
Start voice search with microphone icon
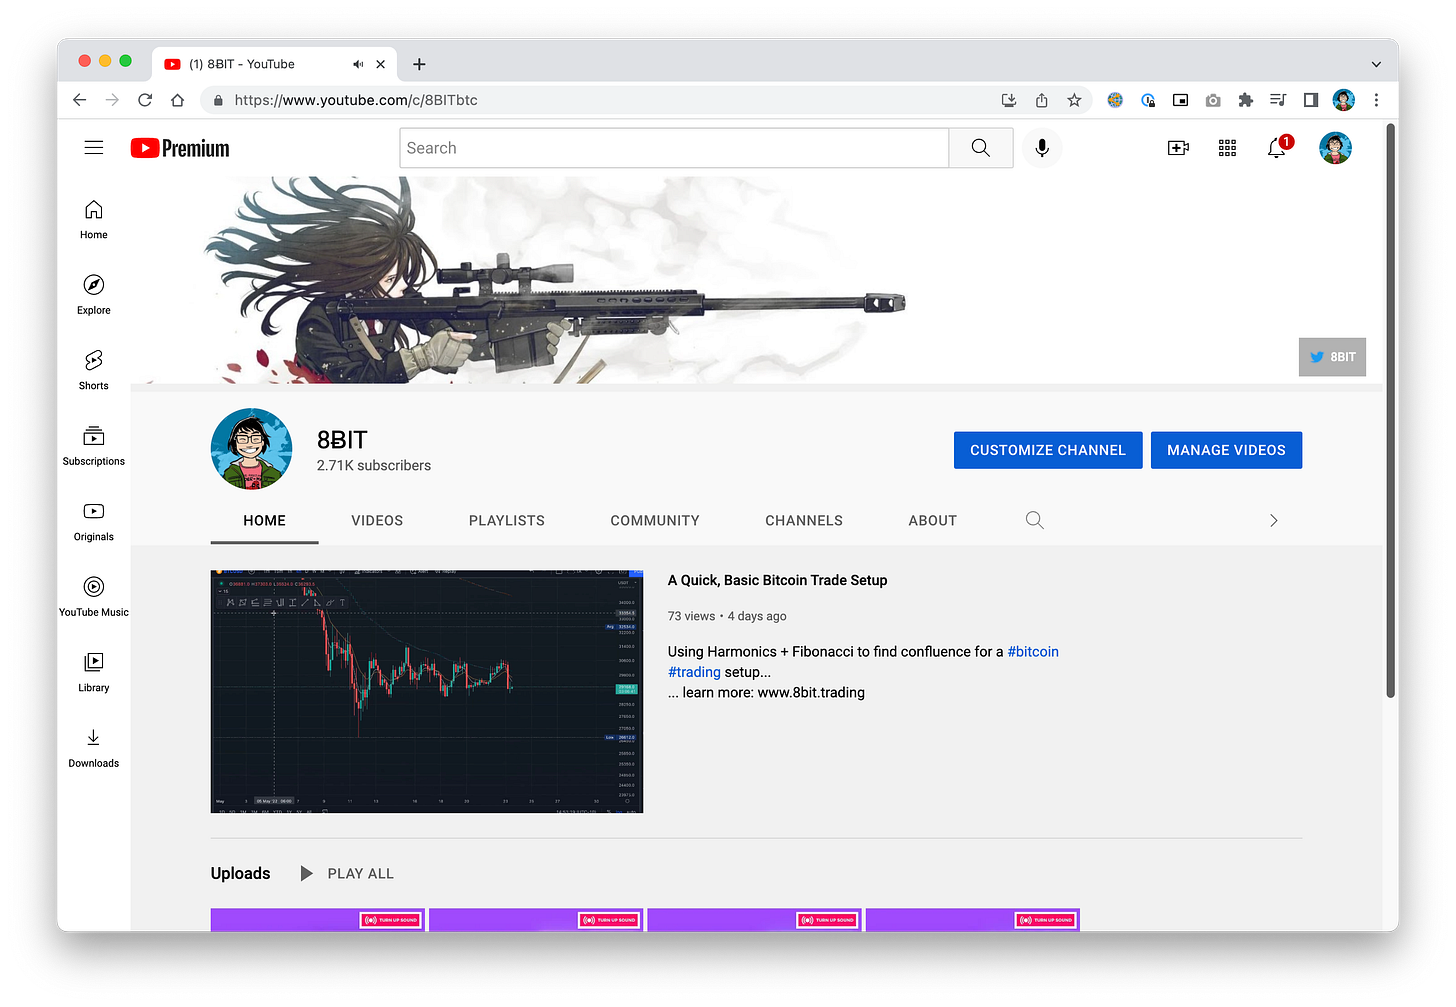1042,148
